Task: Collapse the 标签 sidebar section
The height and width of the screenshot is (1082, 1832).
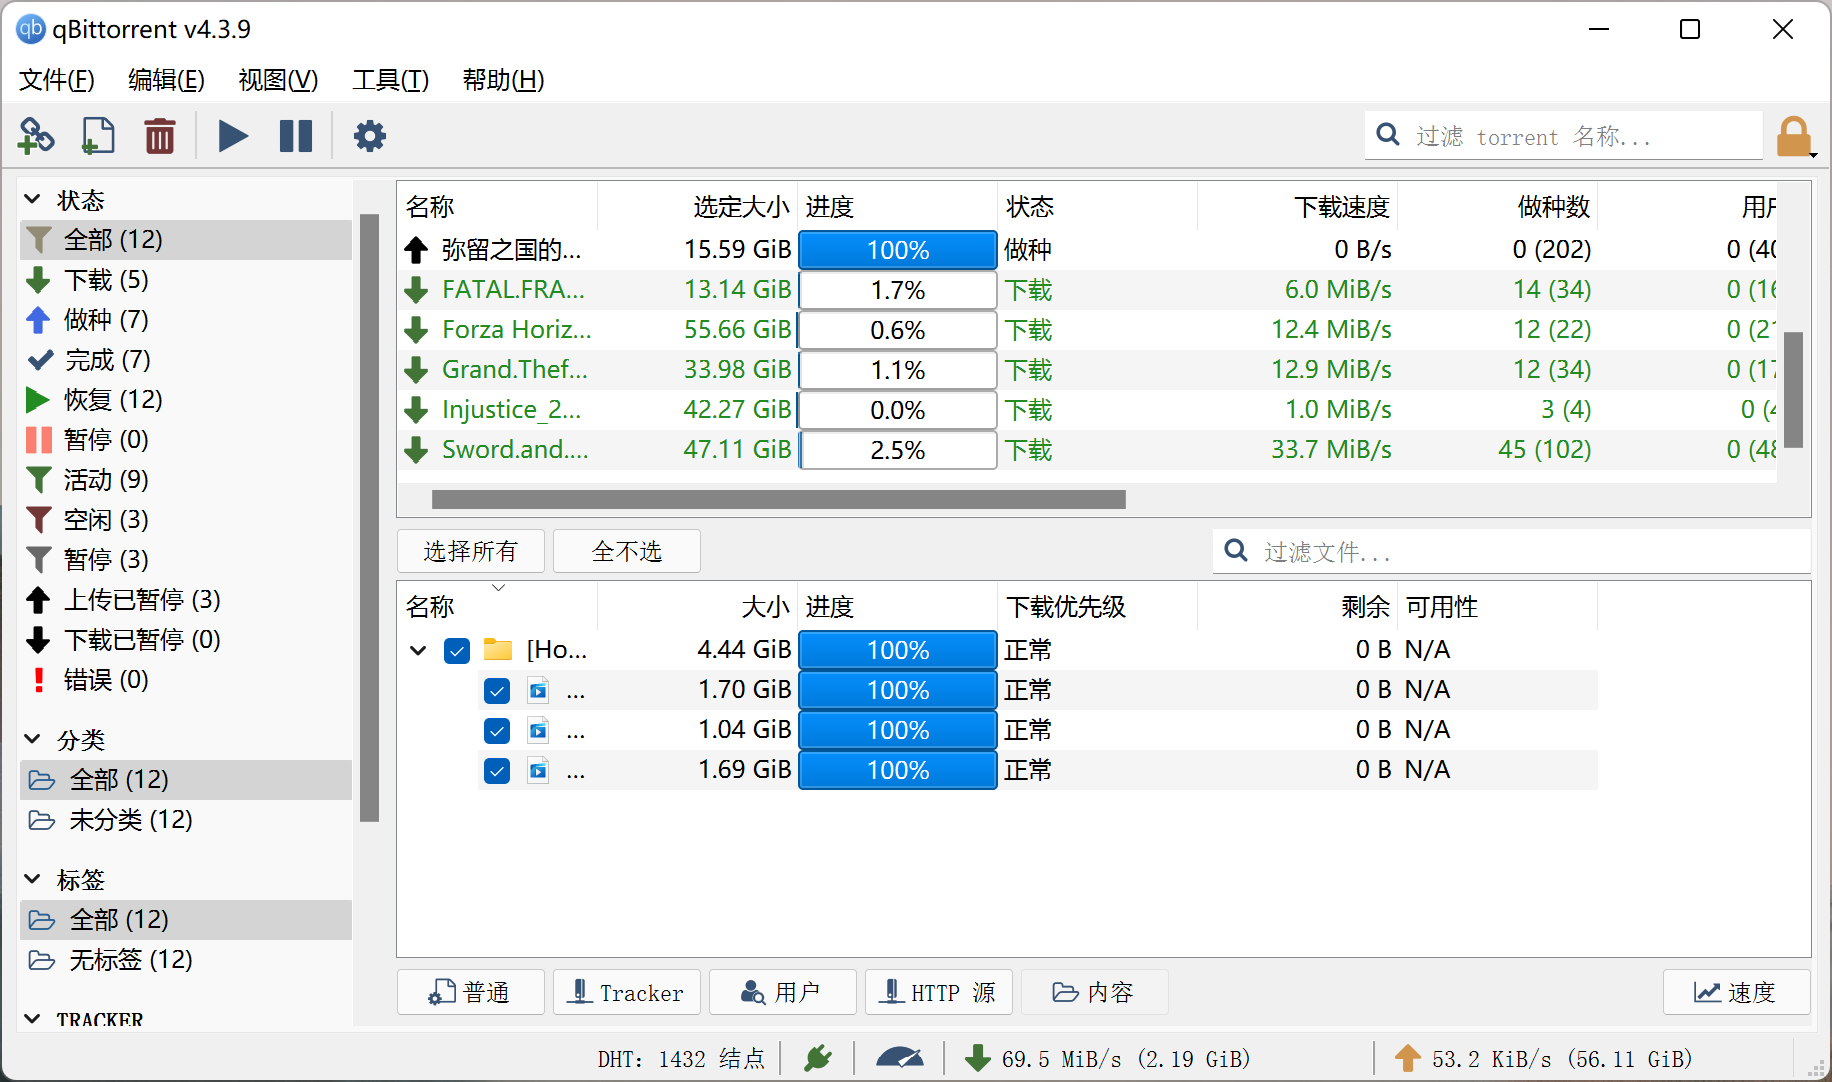Action: point(32,879)
